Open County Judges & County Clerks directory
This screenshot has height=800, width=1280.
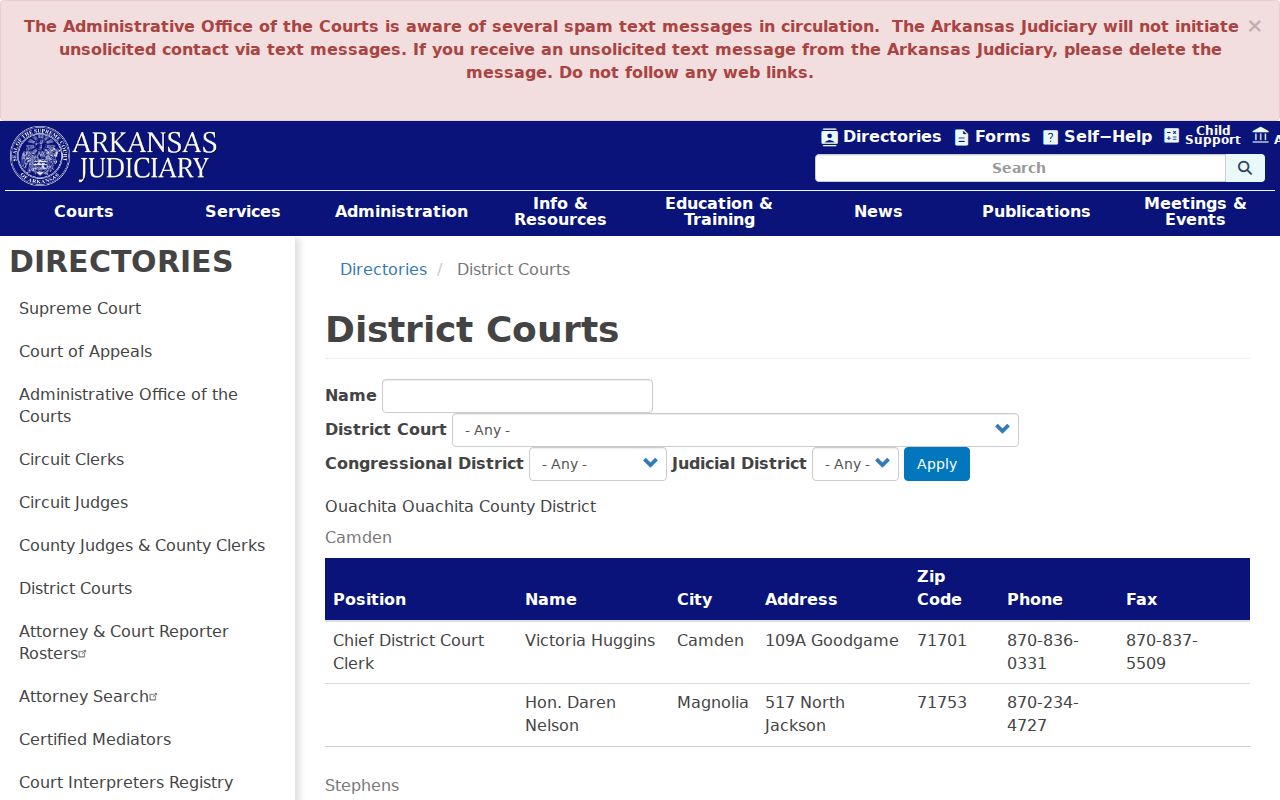pyautogui.click(x=142, y=545)
